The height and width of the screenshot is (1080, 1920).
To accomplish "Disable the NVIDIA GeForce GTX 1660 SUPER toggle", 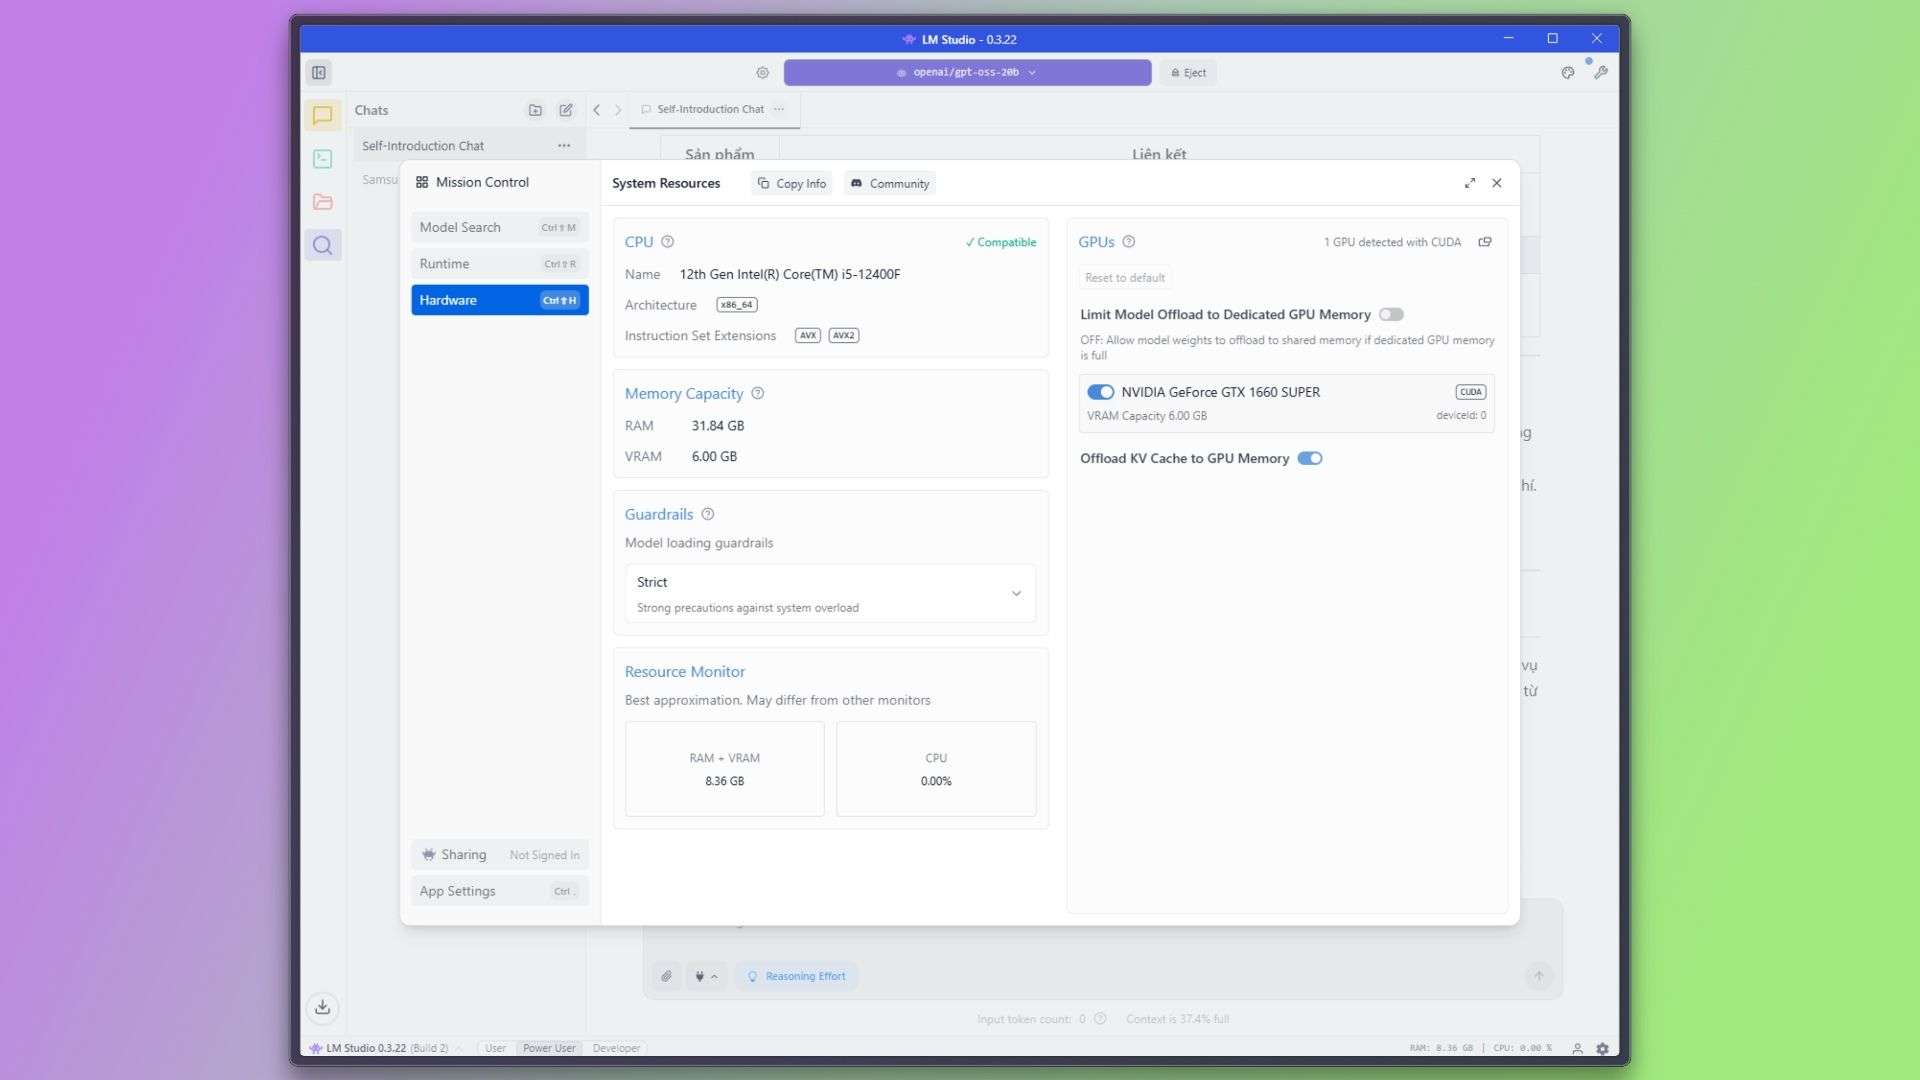I will point(1100,392).
